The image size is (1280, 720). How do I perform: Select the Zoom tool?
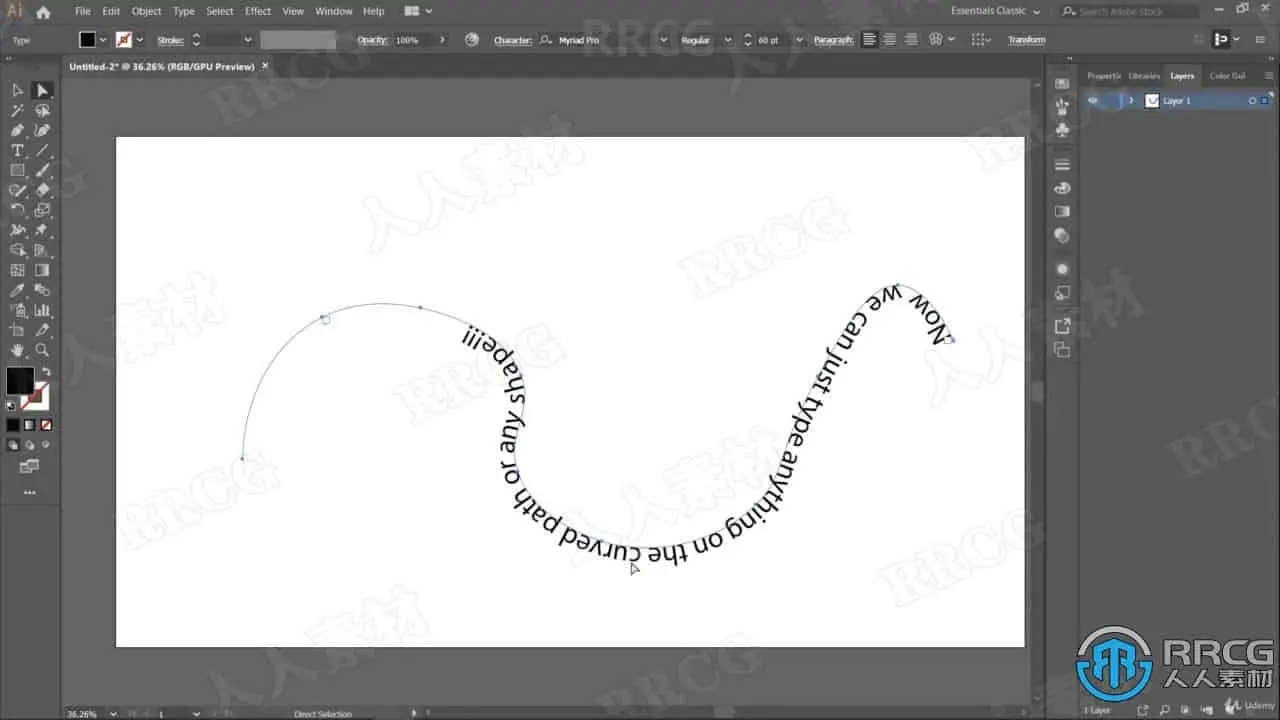[x=42, y=350]
